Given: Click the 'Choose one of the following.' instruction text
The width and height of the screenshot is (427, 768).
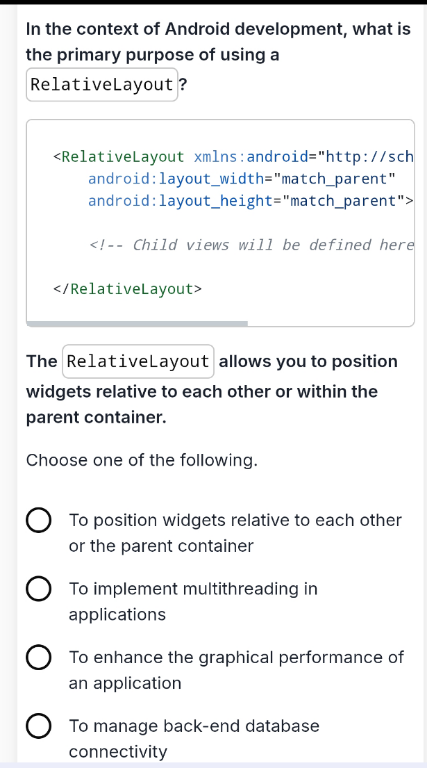Looking at the screenshot, I should click(142, 460).
